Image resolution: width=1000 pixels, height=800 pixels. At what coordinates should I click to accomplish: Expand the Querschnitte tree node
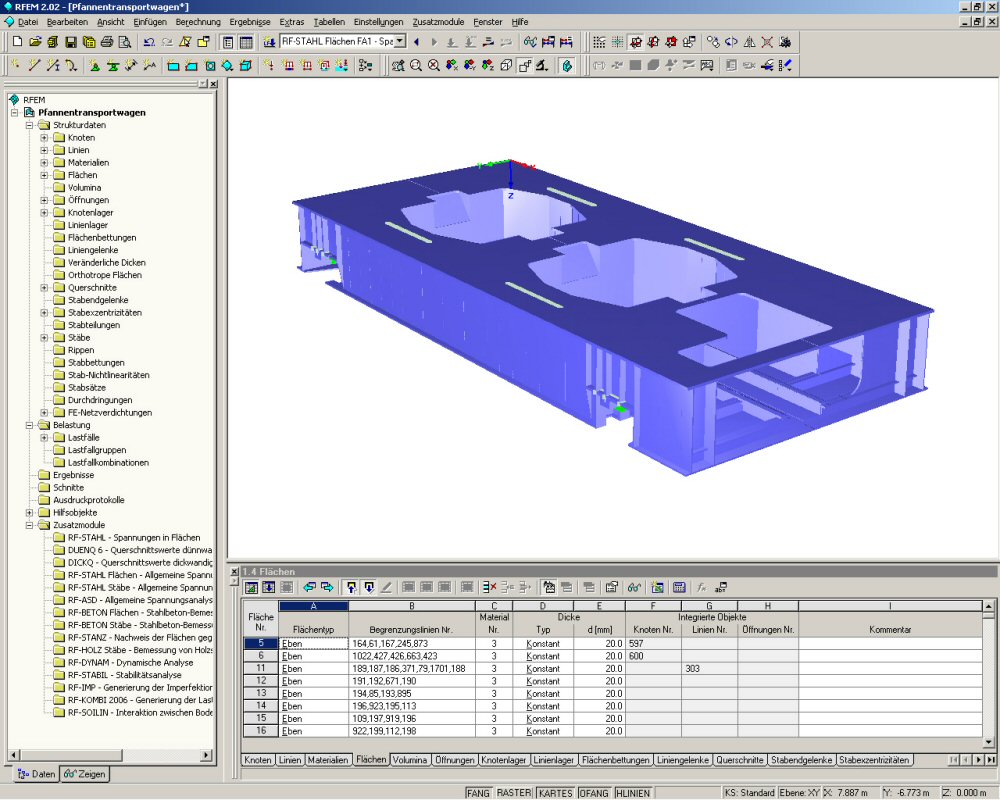point(44,288)
